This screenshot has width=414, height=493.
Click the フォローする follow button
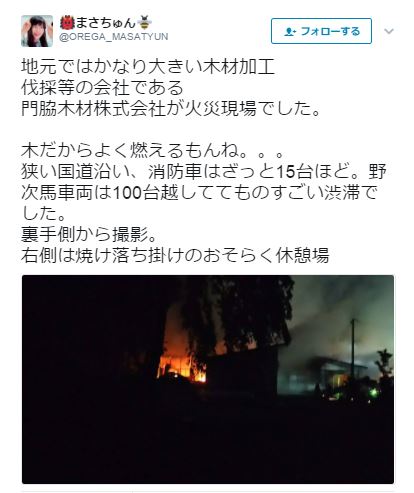click(x=321, y=31)
